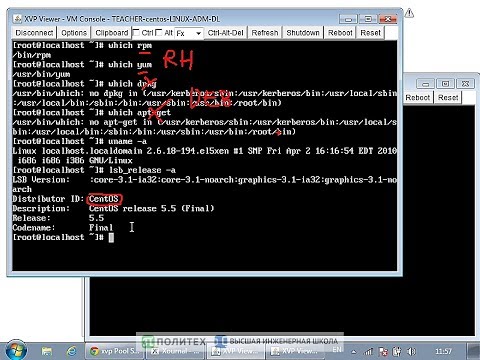Click the Disconnect button in VM Console
Image resolution: width=480 pixels, height=360 pixels.
(x=34, y=33)
